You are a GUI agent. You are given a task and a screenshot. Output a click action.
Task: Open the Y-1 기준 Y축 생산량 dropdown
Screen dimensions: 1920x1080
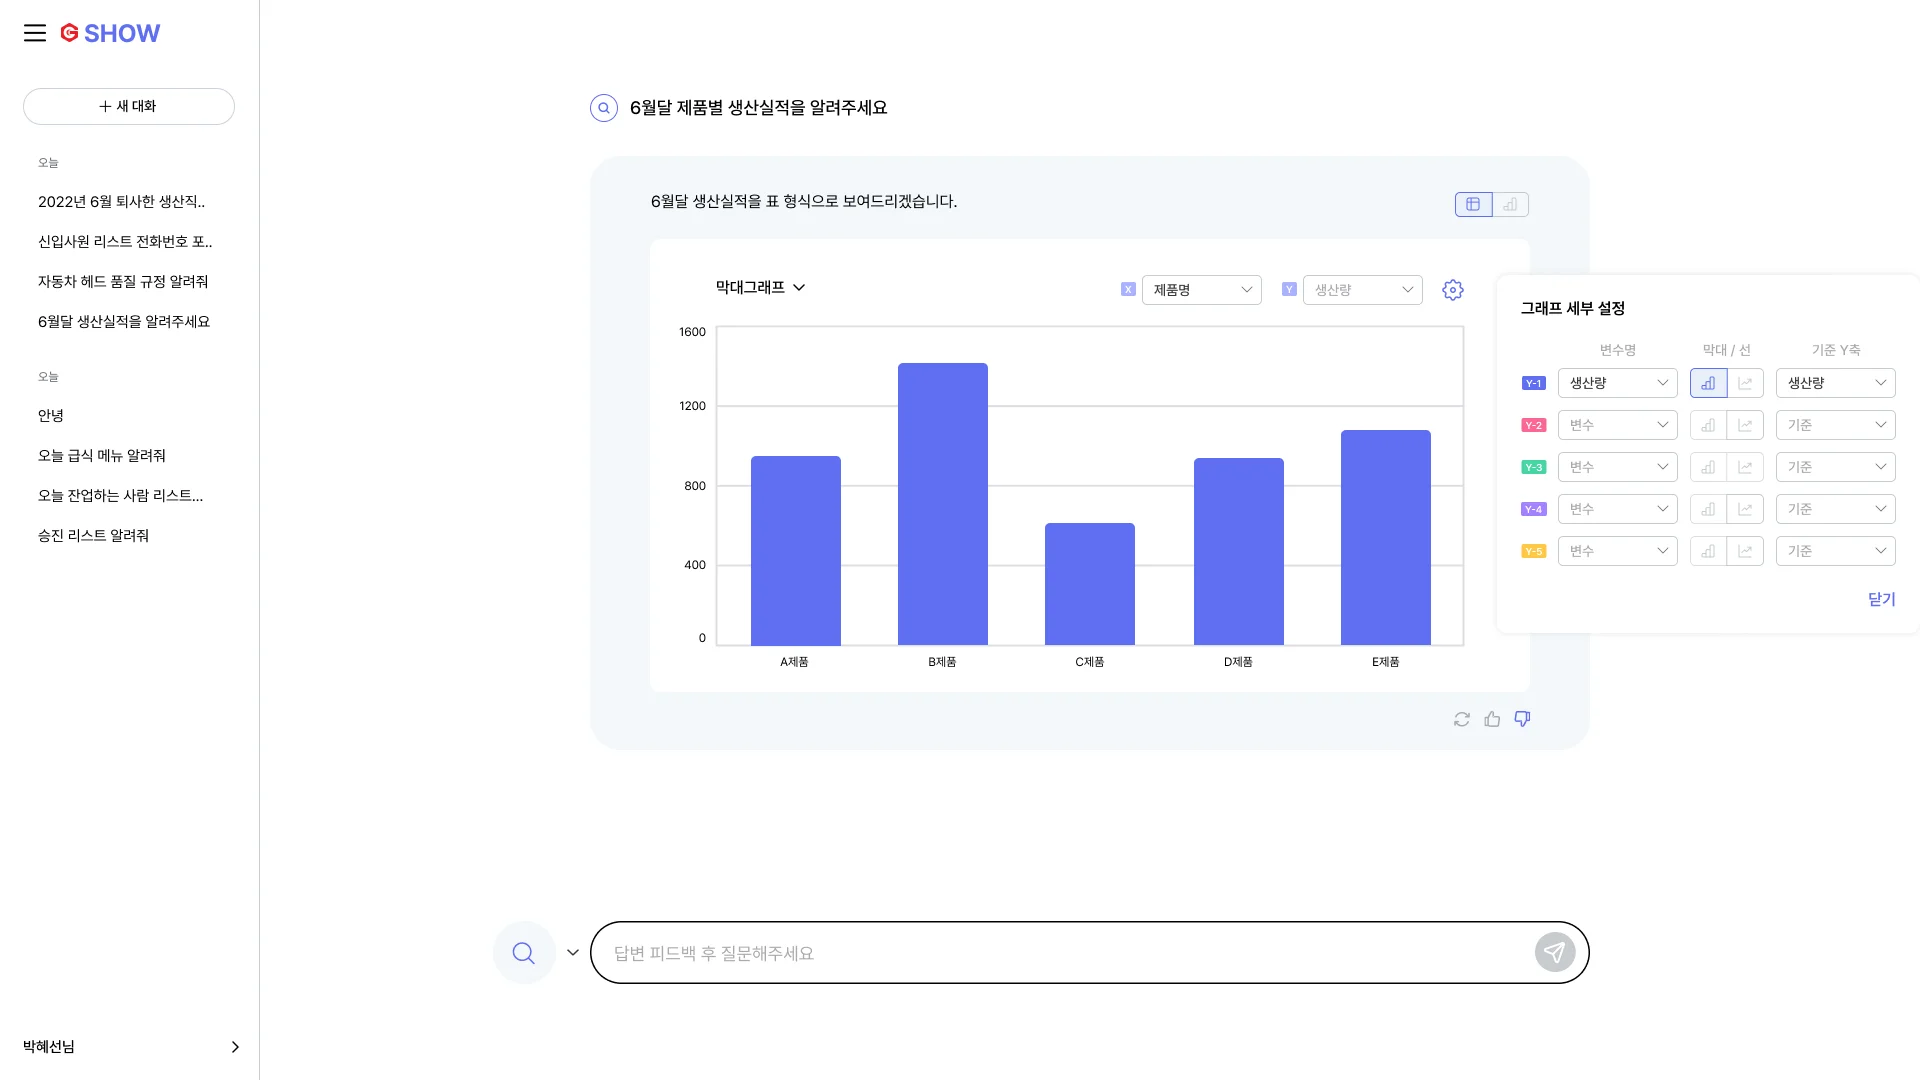pos(1835,383)
